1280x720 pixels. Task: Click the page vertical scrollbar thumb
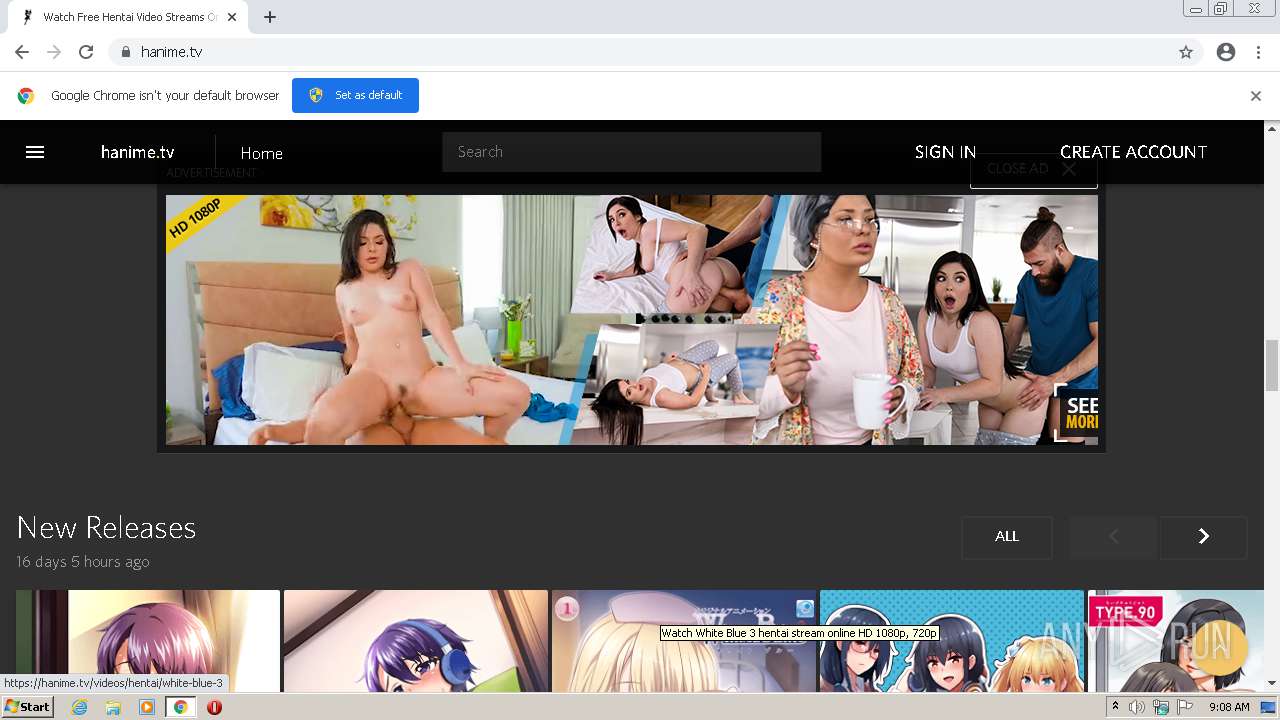point(1272,365)
